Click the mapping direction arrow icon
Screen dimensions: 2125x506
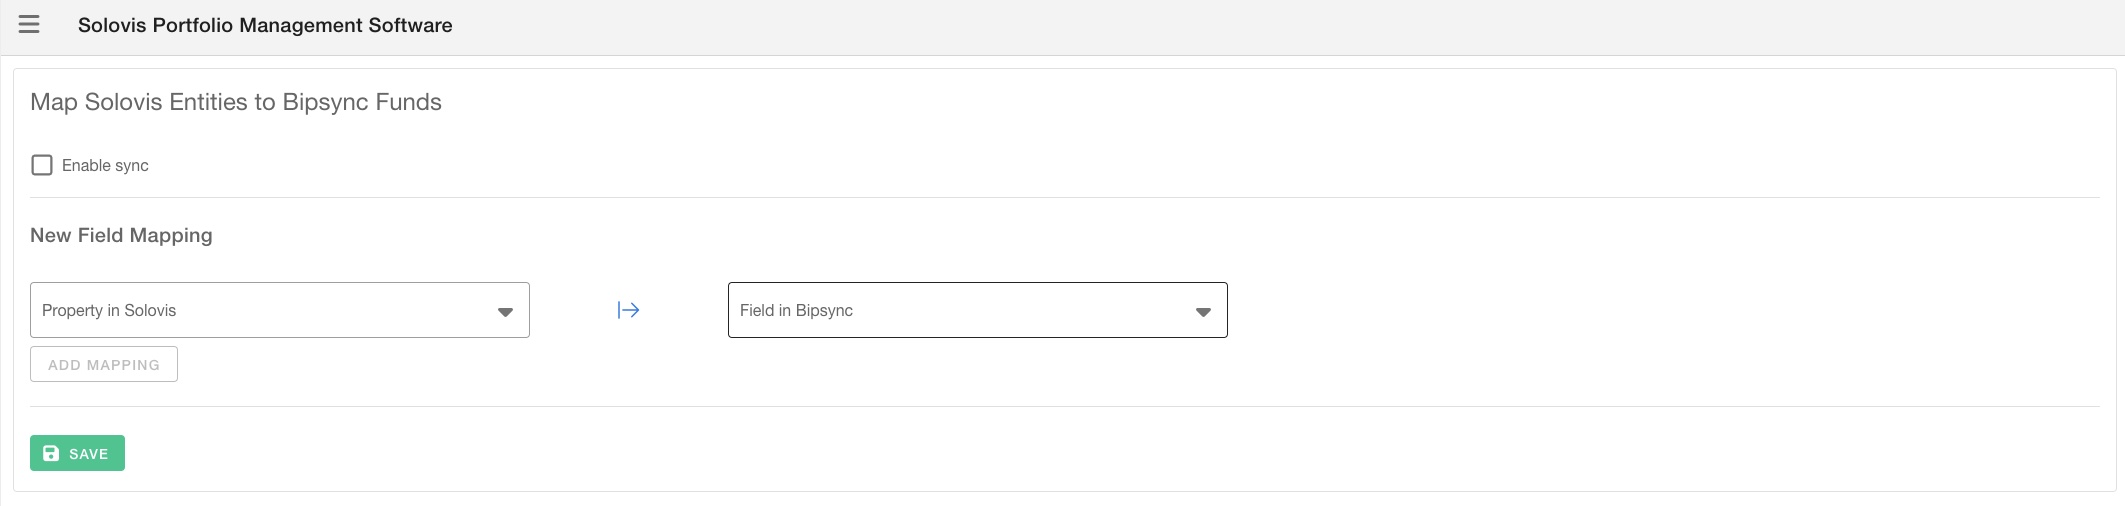pos(628,310)
